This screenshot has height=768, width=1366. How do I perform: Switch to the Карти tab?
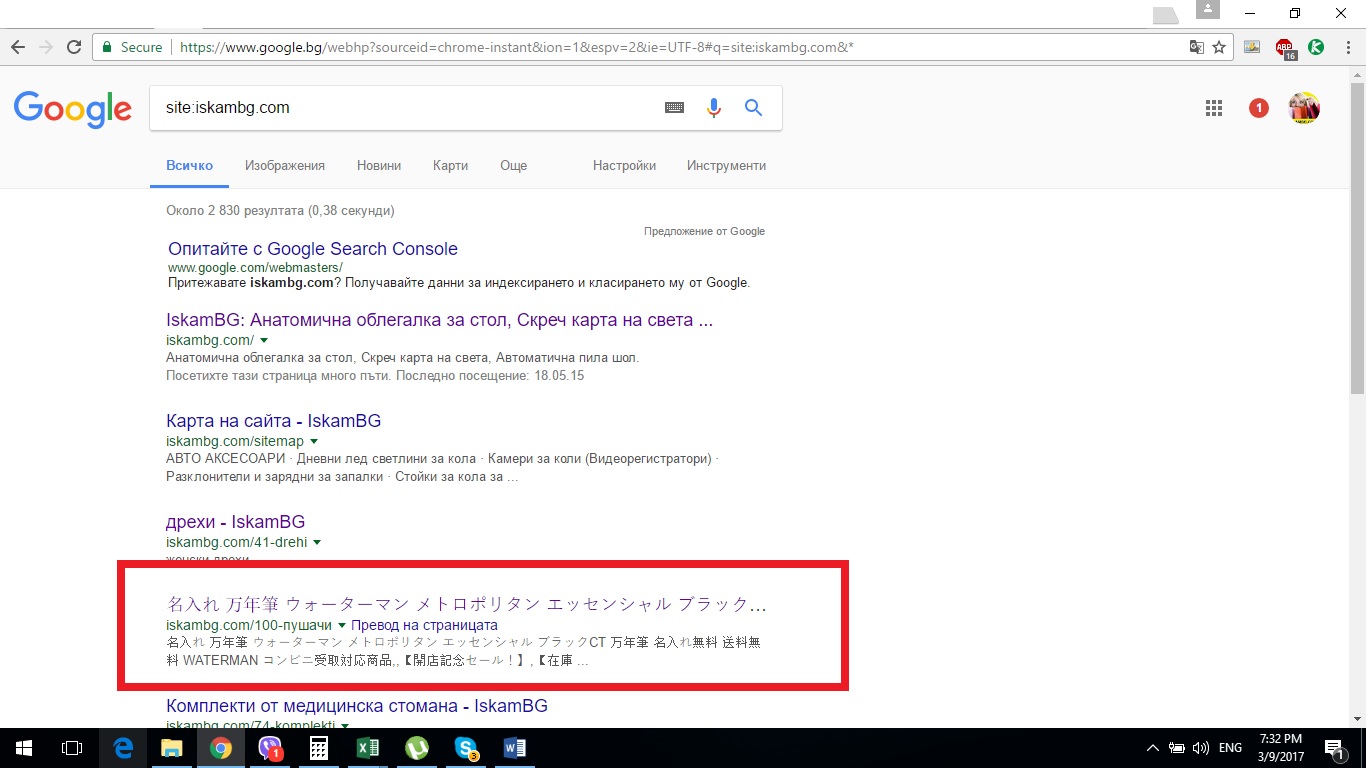tap(451, 166)
